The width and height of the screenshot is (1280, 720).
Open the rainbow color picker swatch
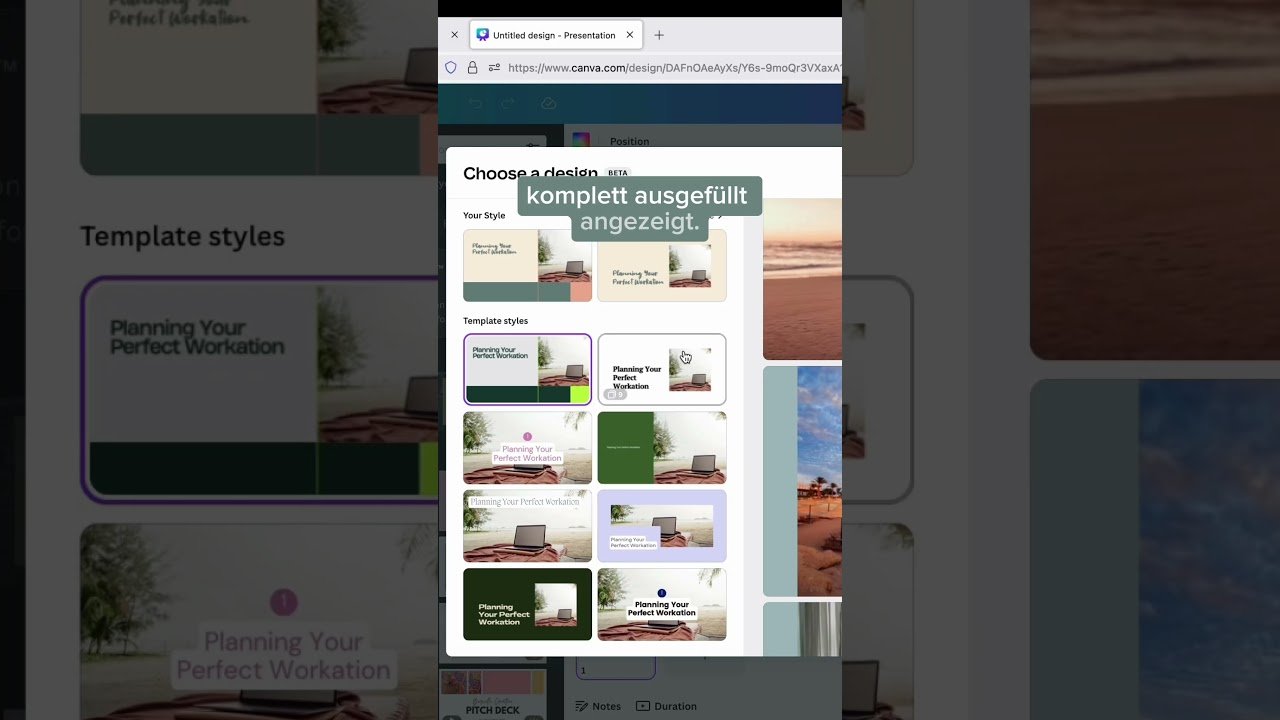pyautogui.click(x=581, y=141)
